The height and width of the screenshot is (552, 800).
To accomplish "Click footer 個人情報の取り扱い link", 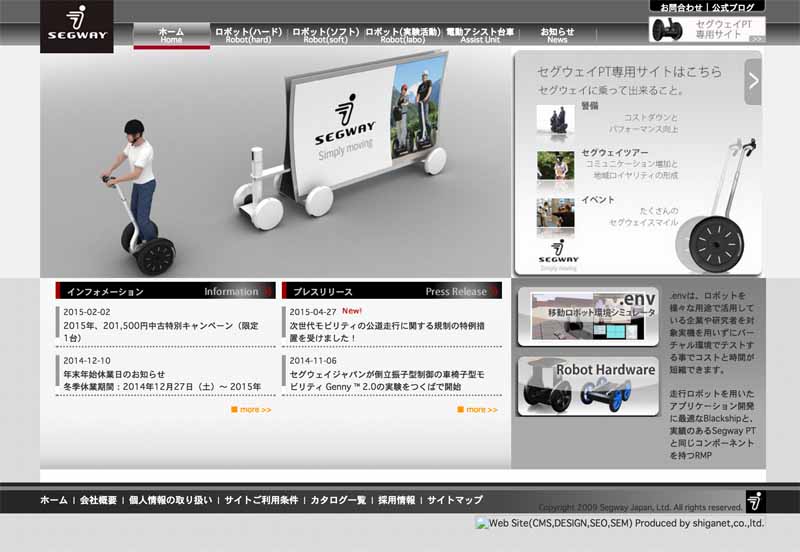I will click(170, 500).
